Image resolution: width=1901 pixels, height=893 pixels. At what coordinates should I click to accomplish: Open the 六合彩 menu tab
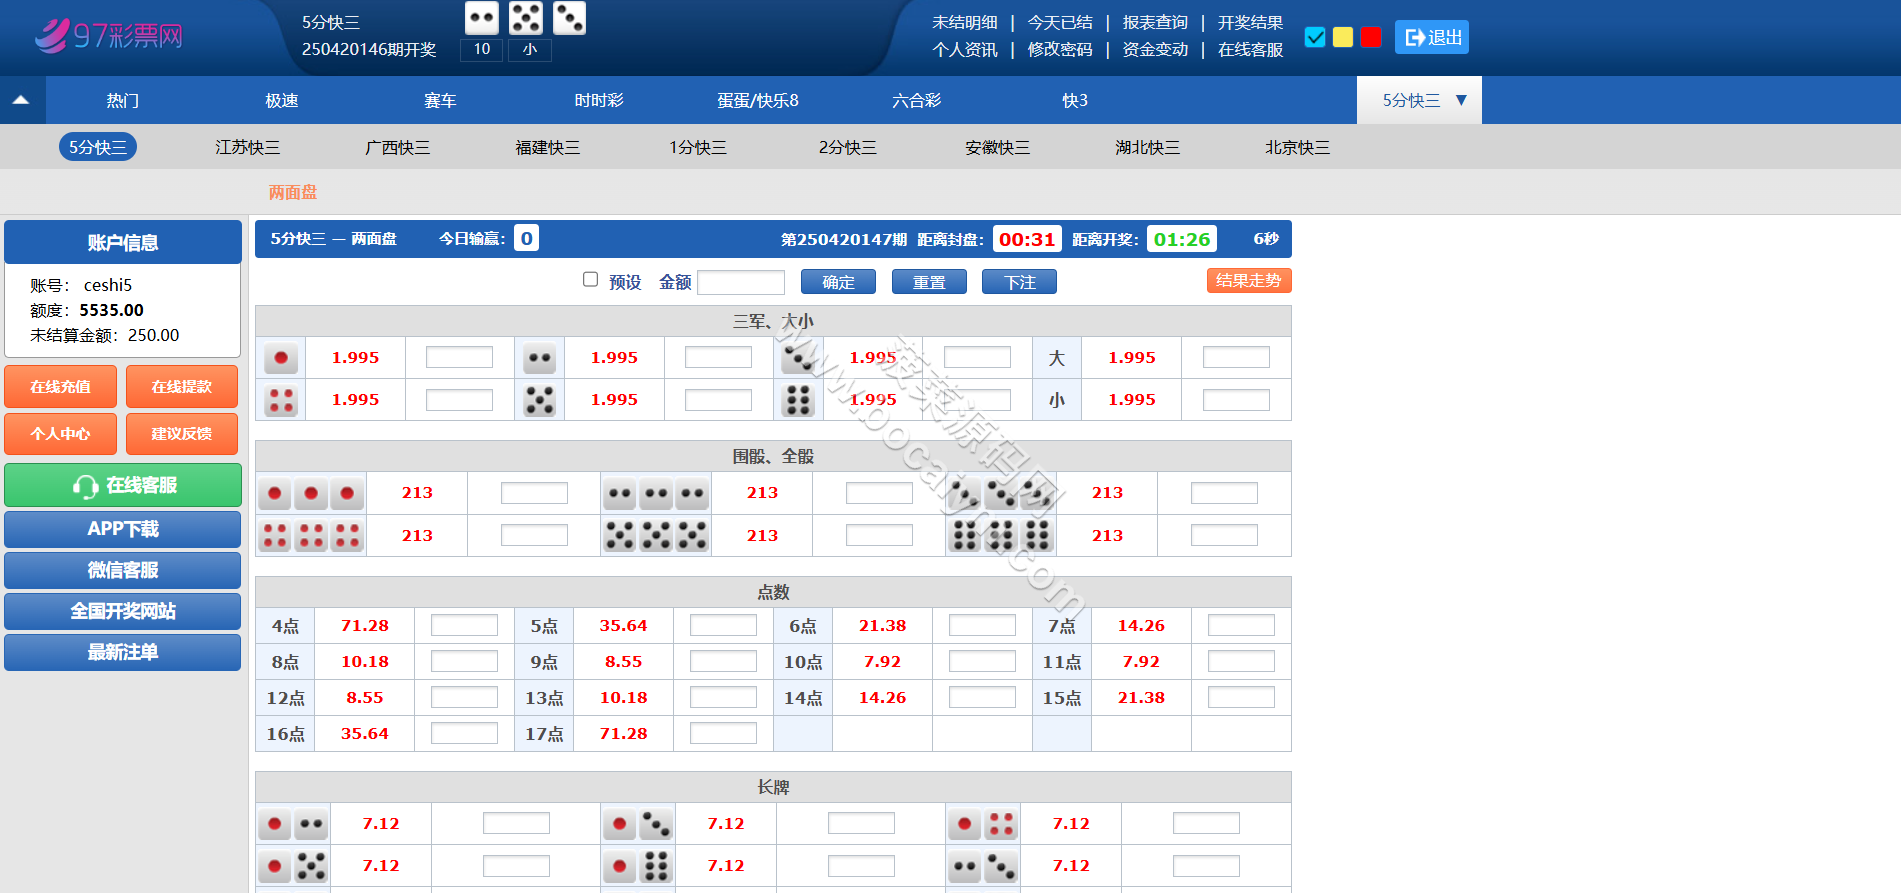point(916,100)
